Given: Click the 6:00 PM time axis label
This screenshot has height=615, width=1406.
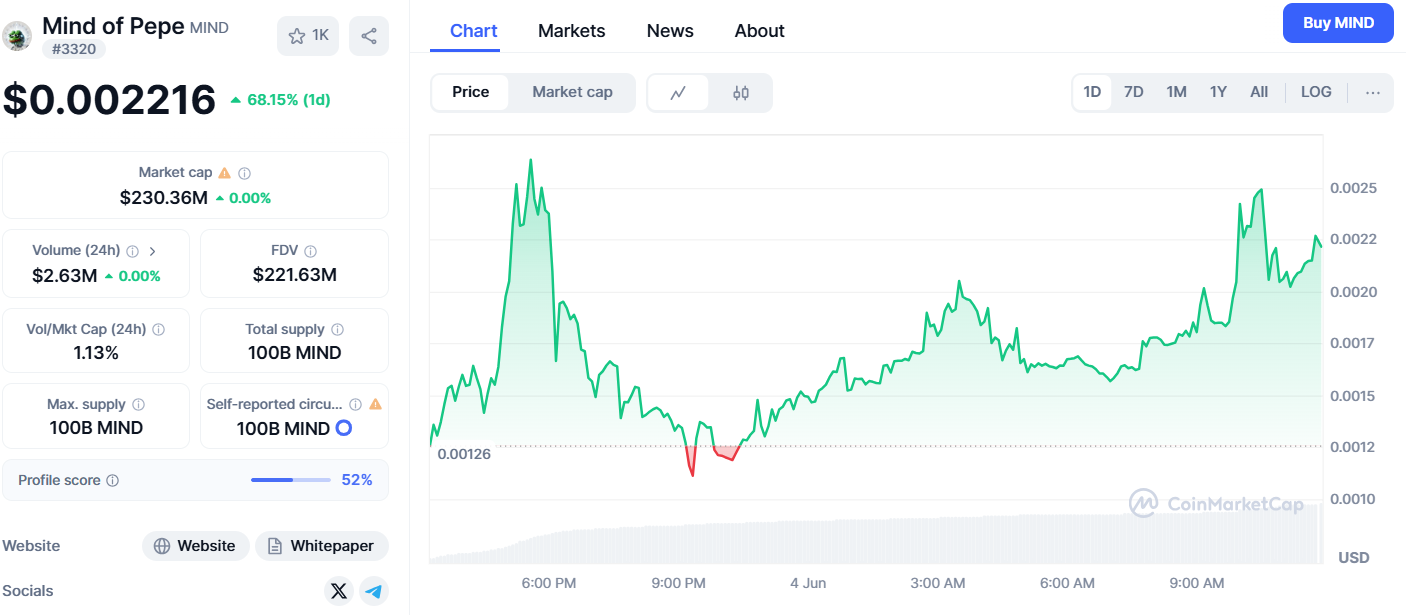Looking at the screenshot, I should [x=549, y=583].
